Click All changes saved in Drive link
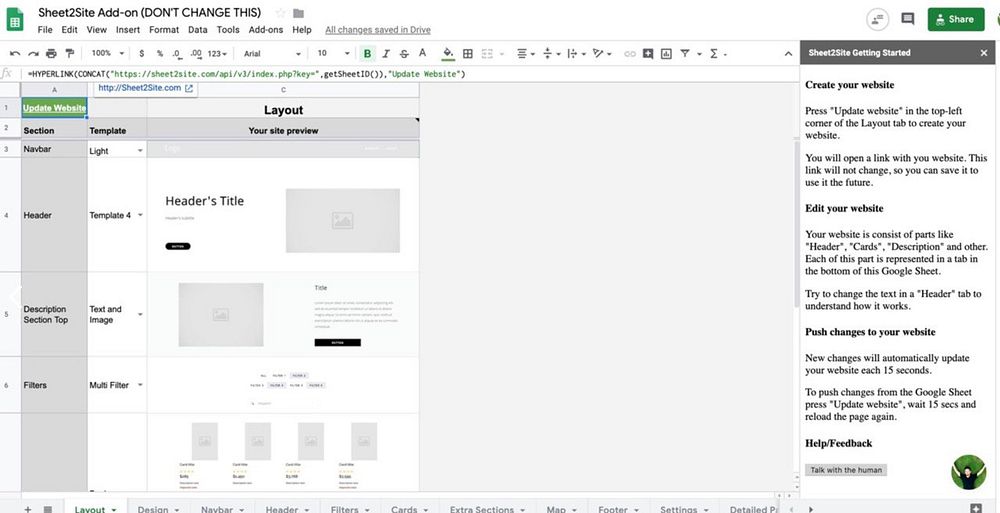The height and width of the screenshot is (513, 1000). [378, 29]
